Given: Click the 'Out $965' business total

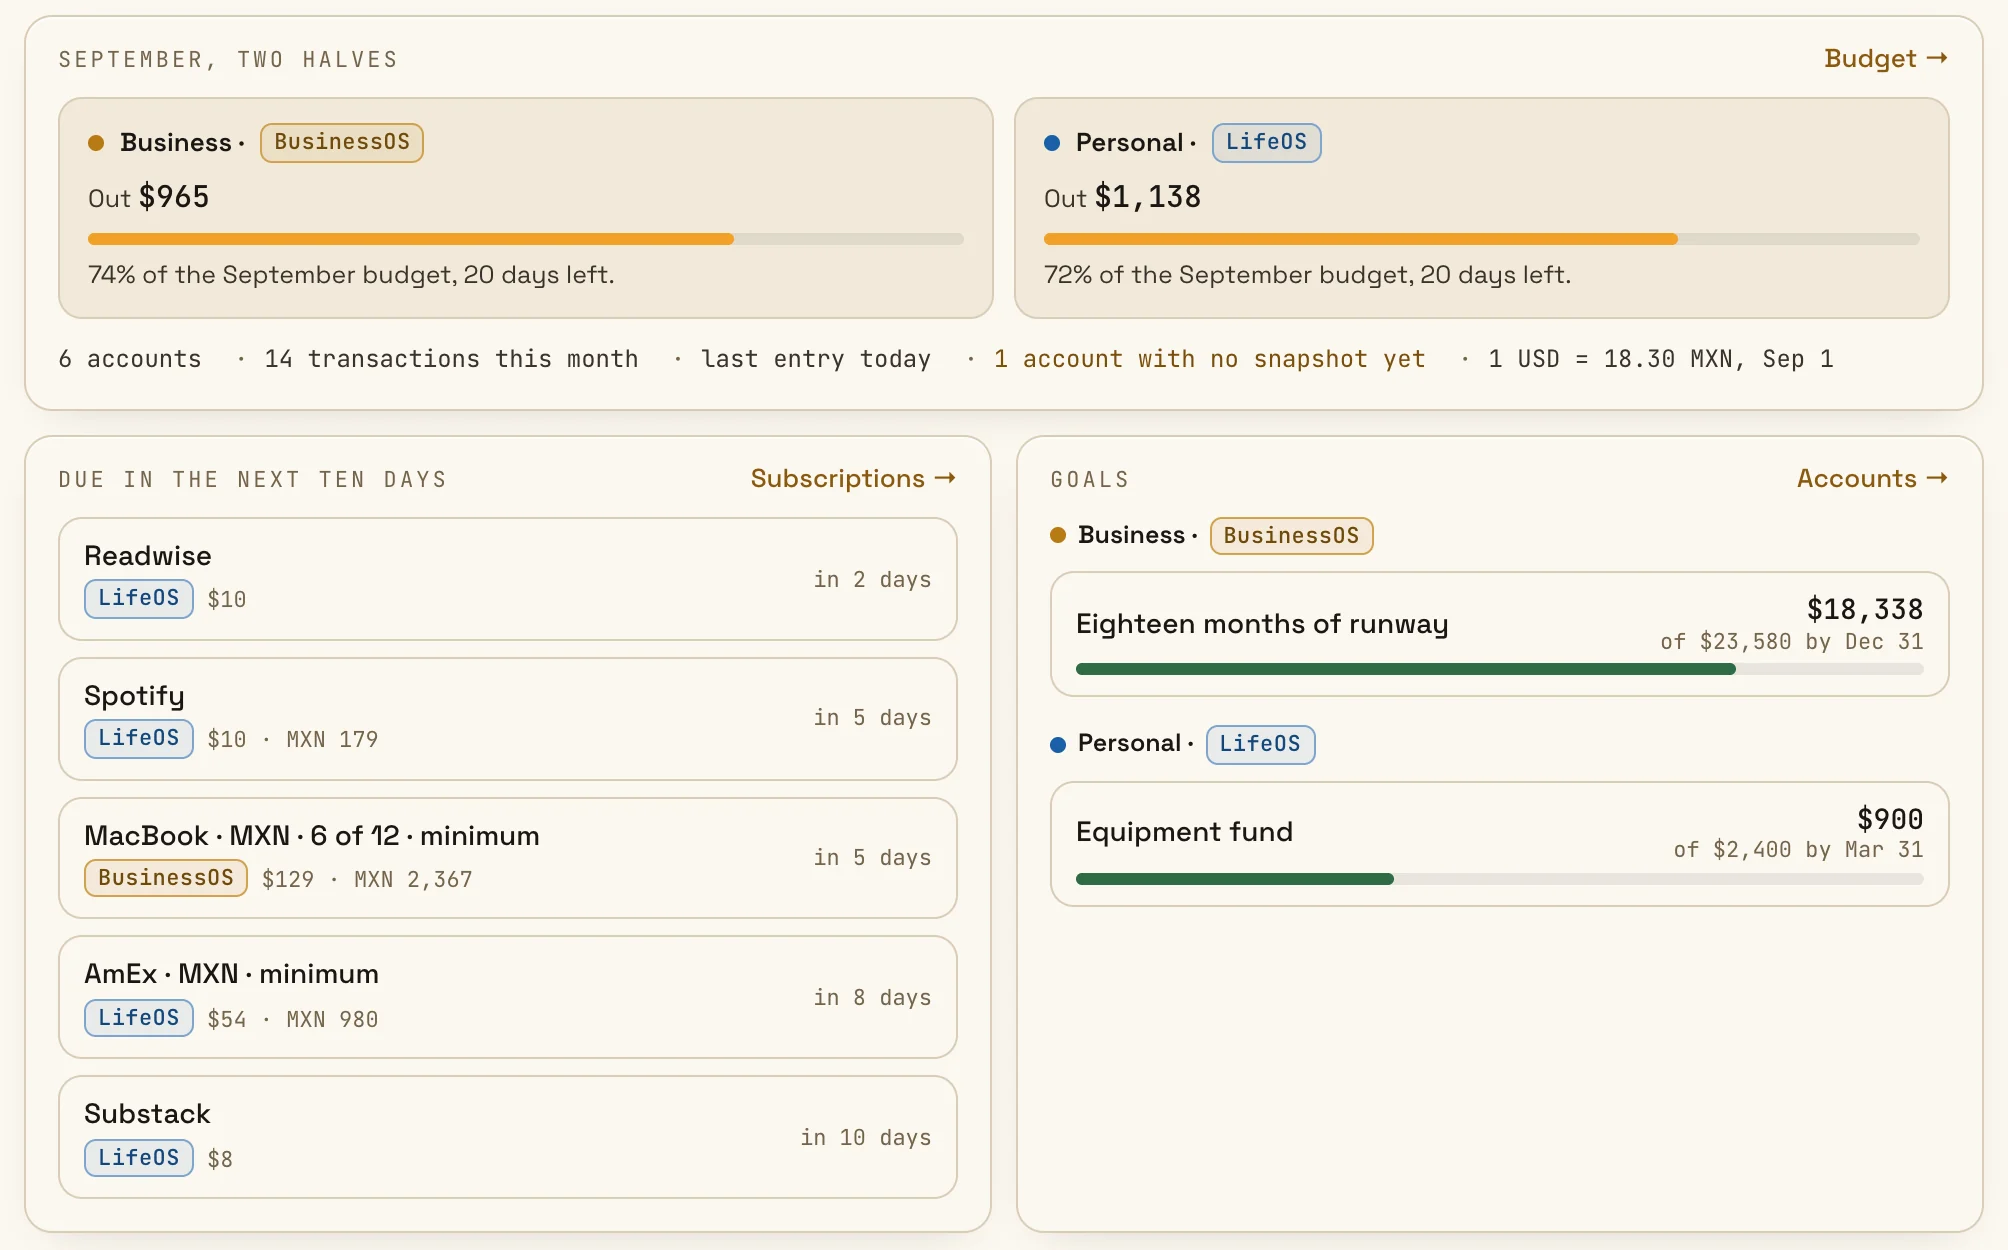Looking at the screenshot, I should click(149, 197).
